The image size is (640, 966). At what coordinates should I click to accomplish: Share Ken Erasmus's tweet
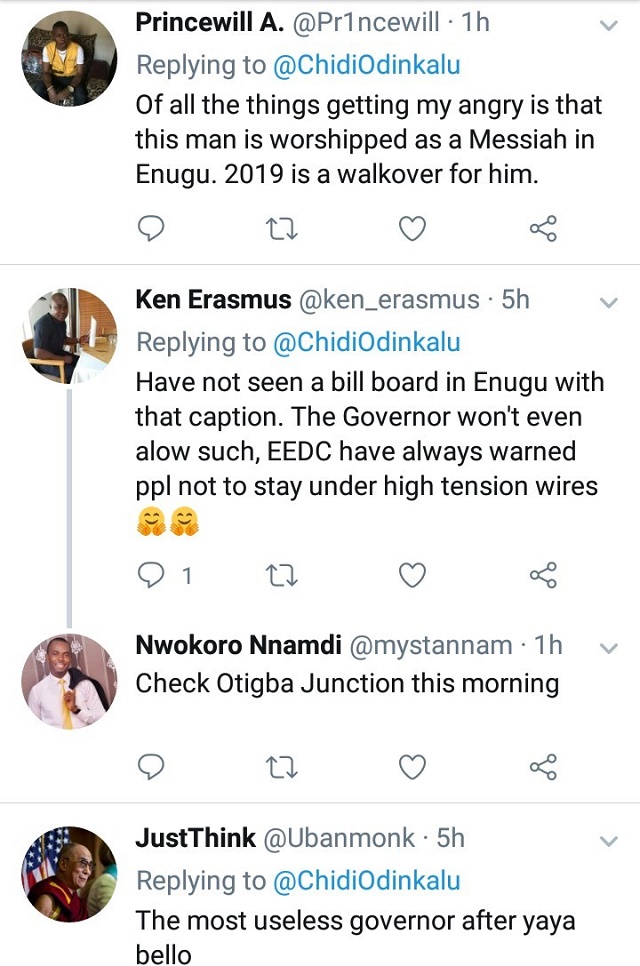click(x=542, y=575)
